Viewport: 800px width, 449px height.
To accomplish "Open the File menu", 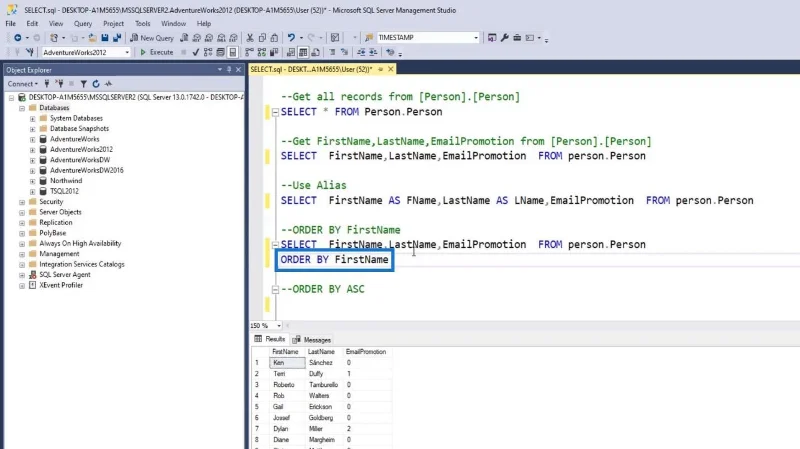I will [x=11, y=23].
